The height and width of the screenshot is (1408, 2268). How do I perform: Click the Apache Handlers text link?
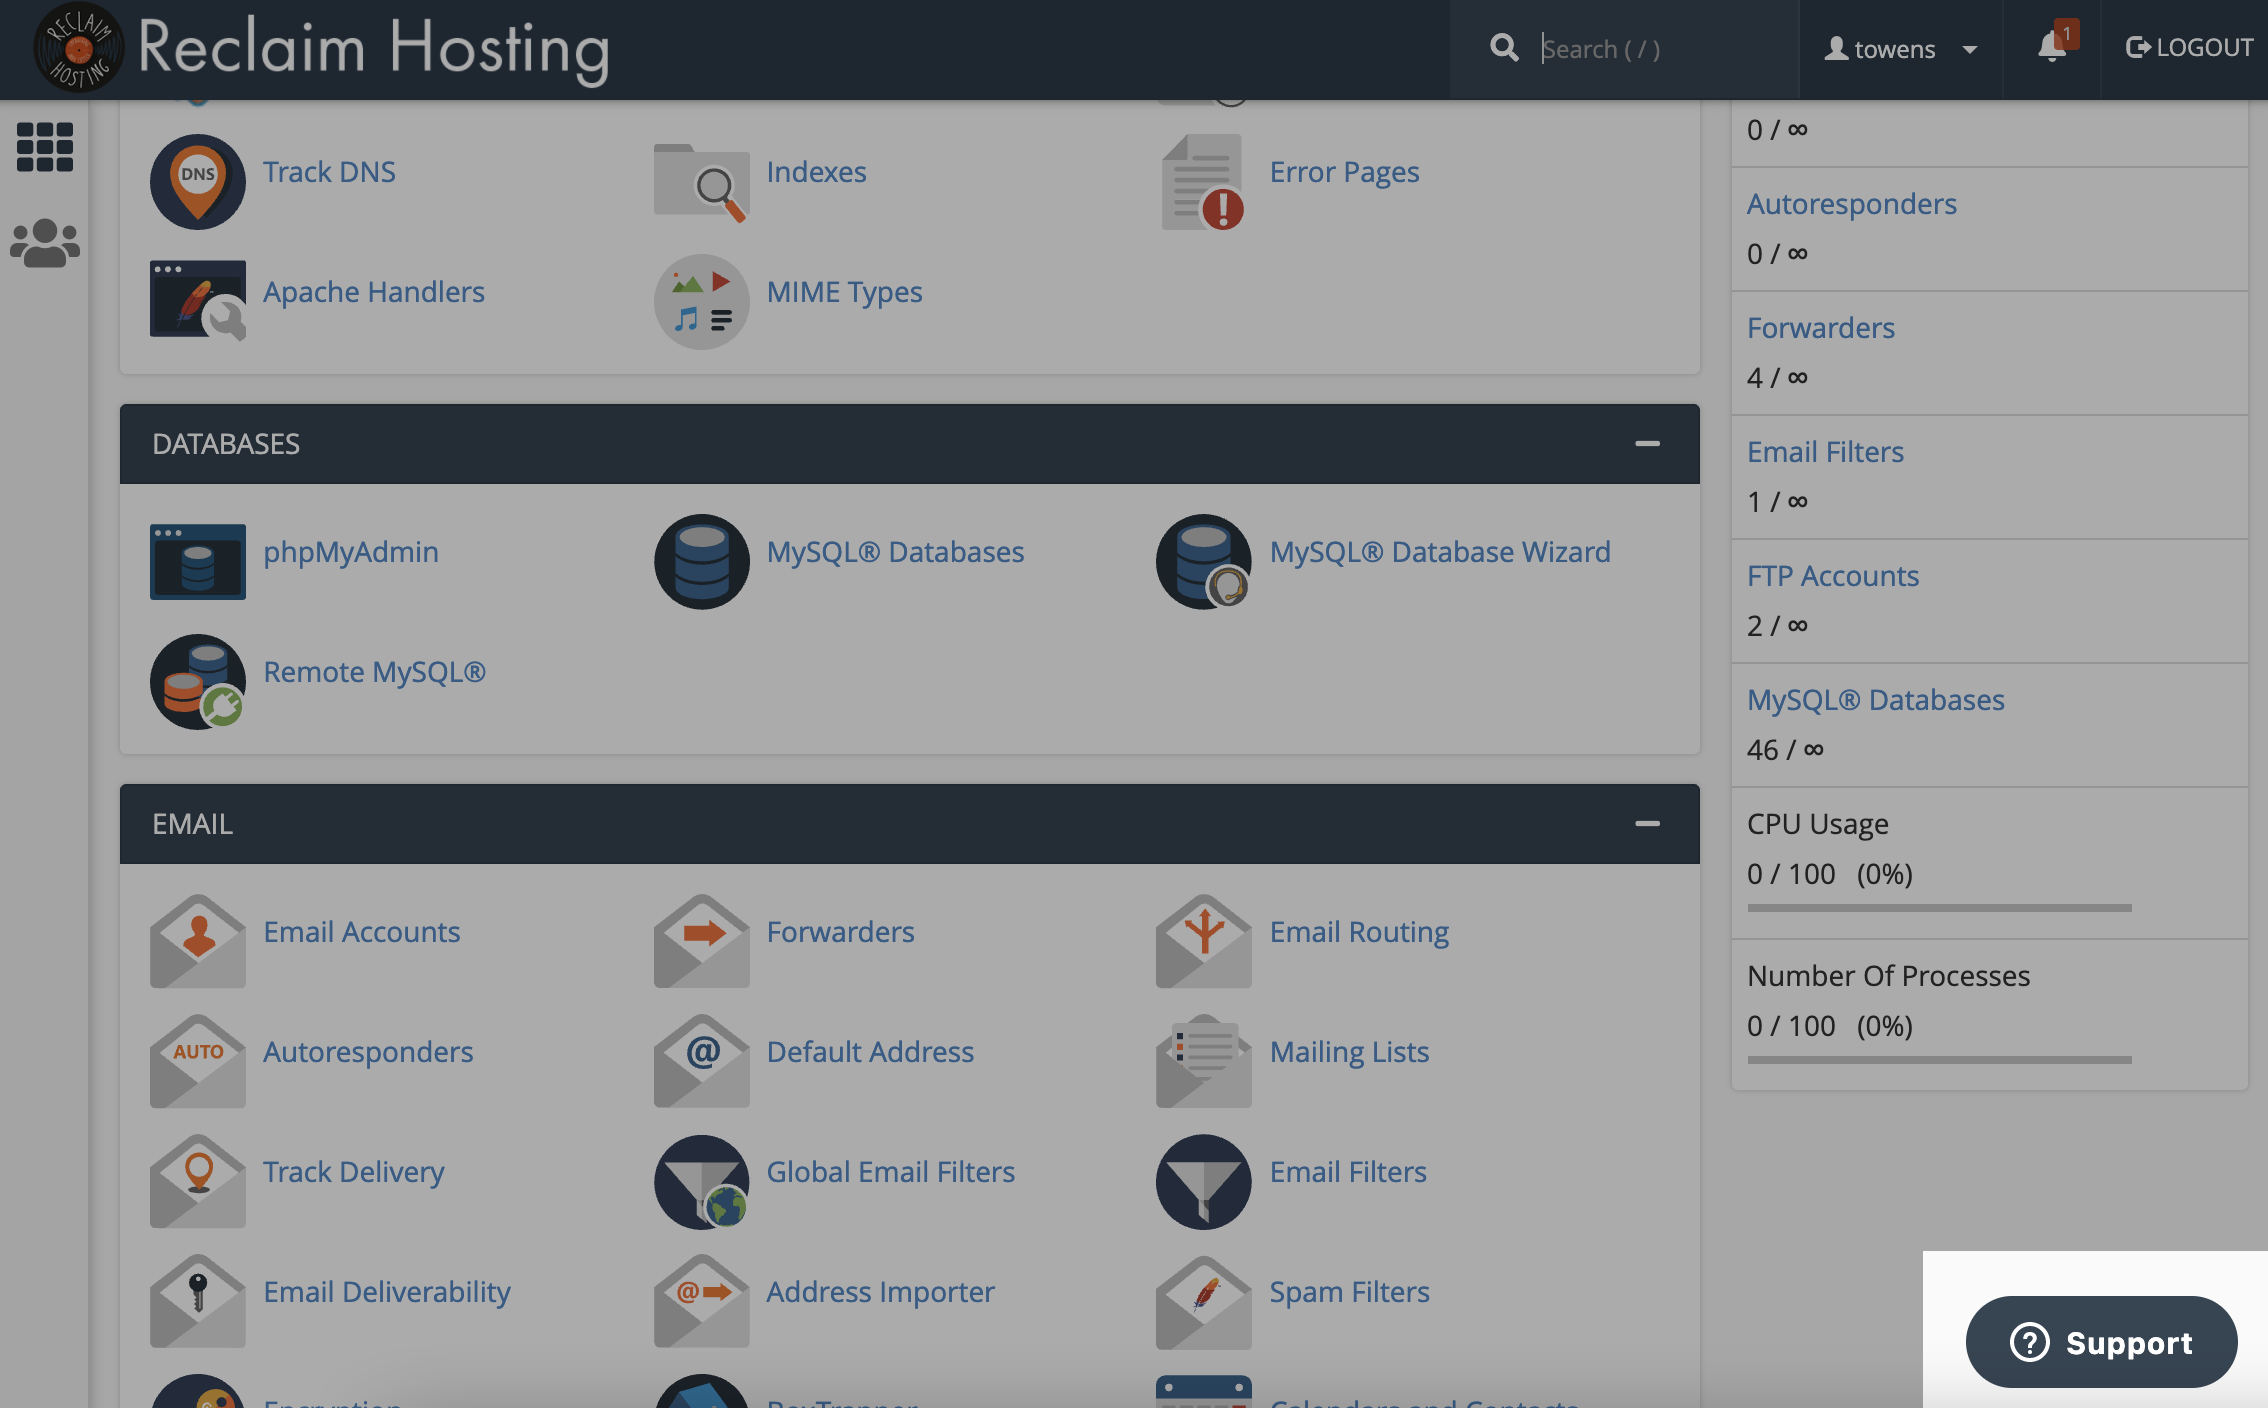[373, 292]
